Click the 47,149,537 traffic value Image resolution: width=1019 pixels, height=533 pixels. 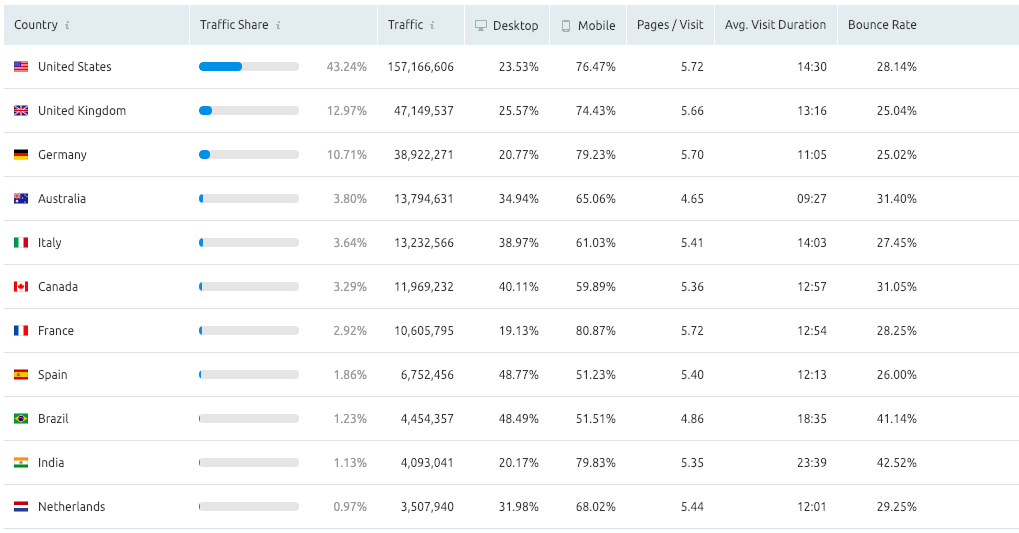[424, 110]
